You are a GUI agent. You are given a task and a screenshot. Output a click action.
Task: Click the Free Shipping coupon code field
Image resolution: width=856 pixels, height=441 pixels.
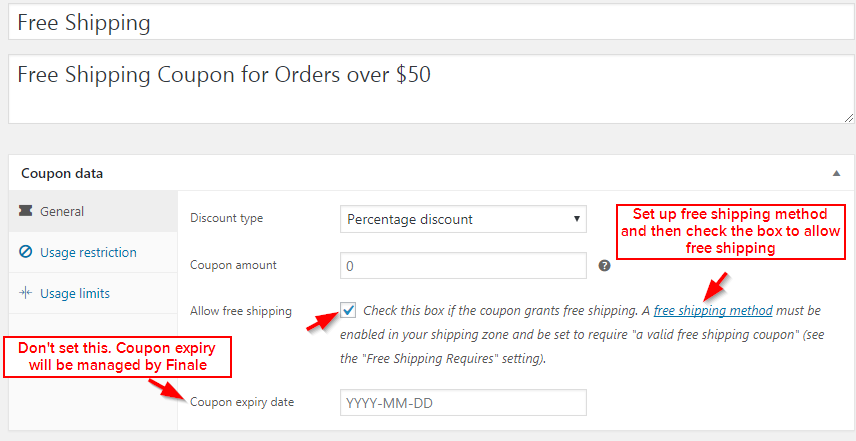[431, 22]
